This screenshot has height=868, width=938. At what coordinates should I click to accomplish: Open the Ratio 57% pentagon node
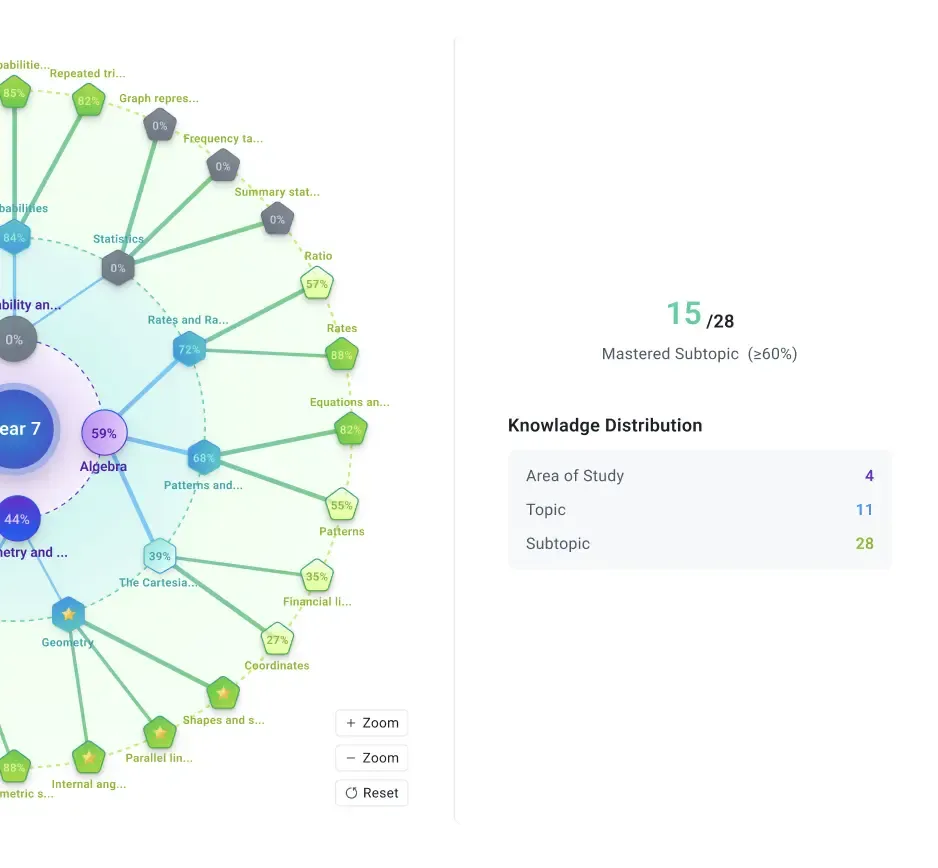(316, 284)
